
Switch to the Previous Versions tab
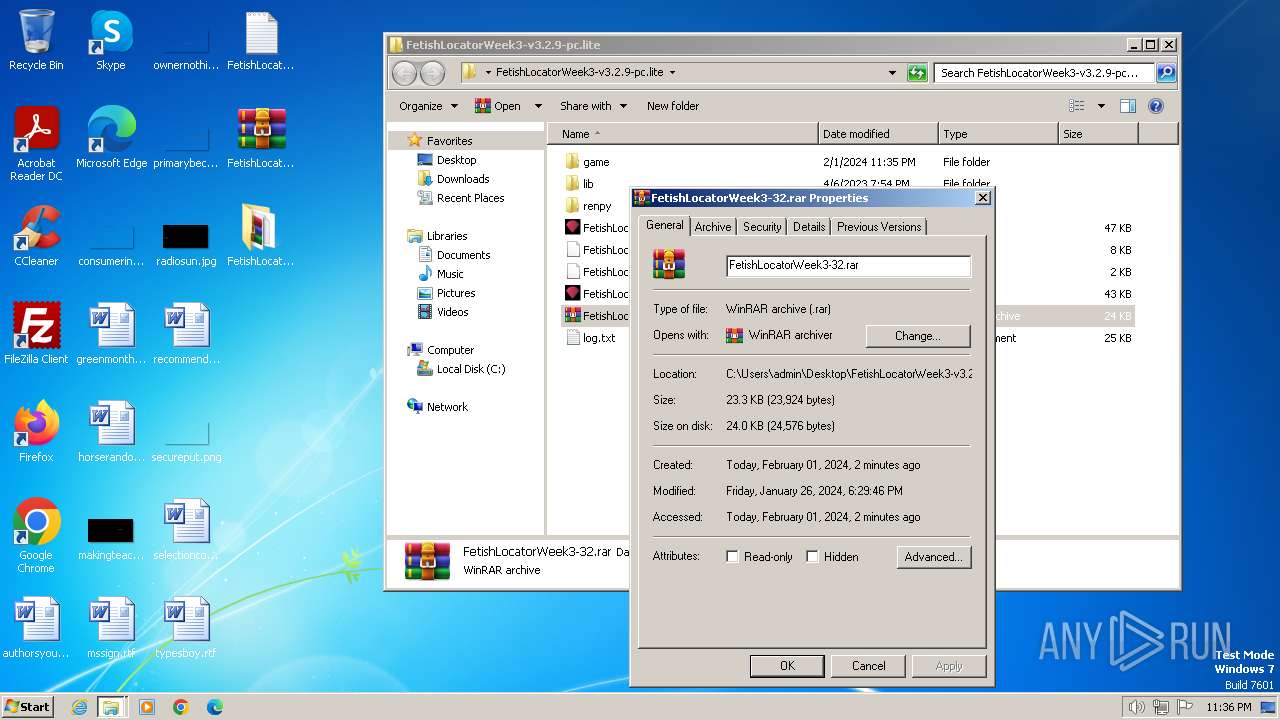[879, 227]
